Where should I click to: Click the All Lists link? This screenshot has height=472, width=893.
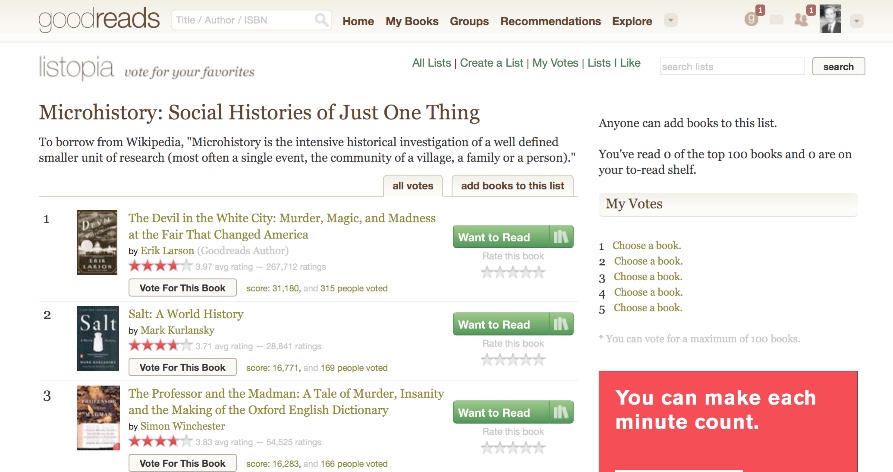click(432, 63)
